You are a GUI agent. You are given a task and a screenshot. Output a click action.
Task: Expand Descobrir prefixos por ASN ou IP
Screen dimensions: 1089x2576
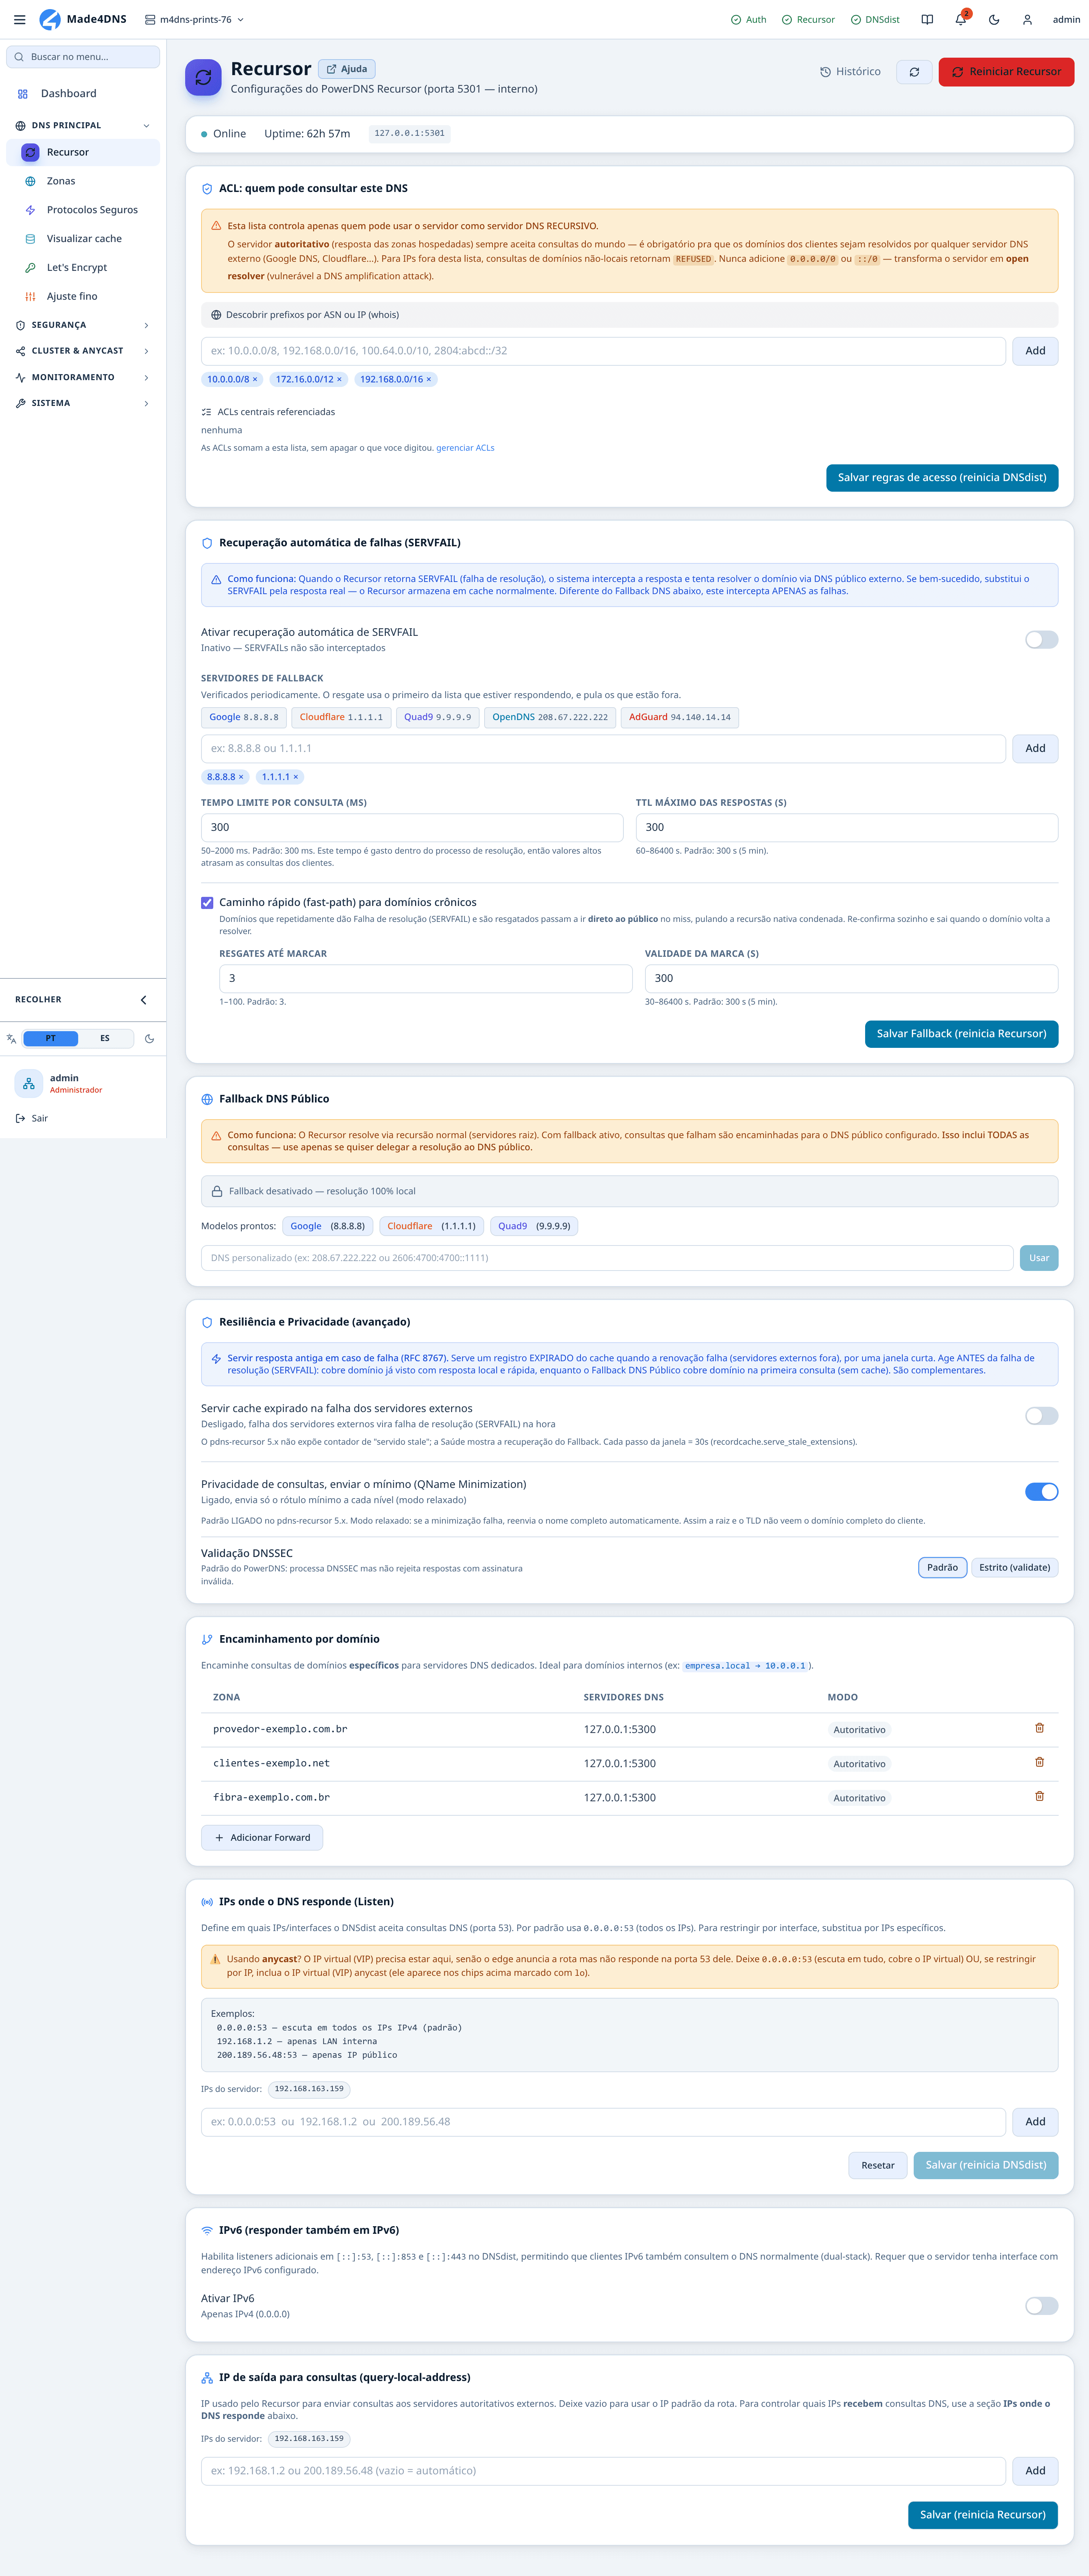tap(629, 315)
